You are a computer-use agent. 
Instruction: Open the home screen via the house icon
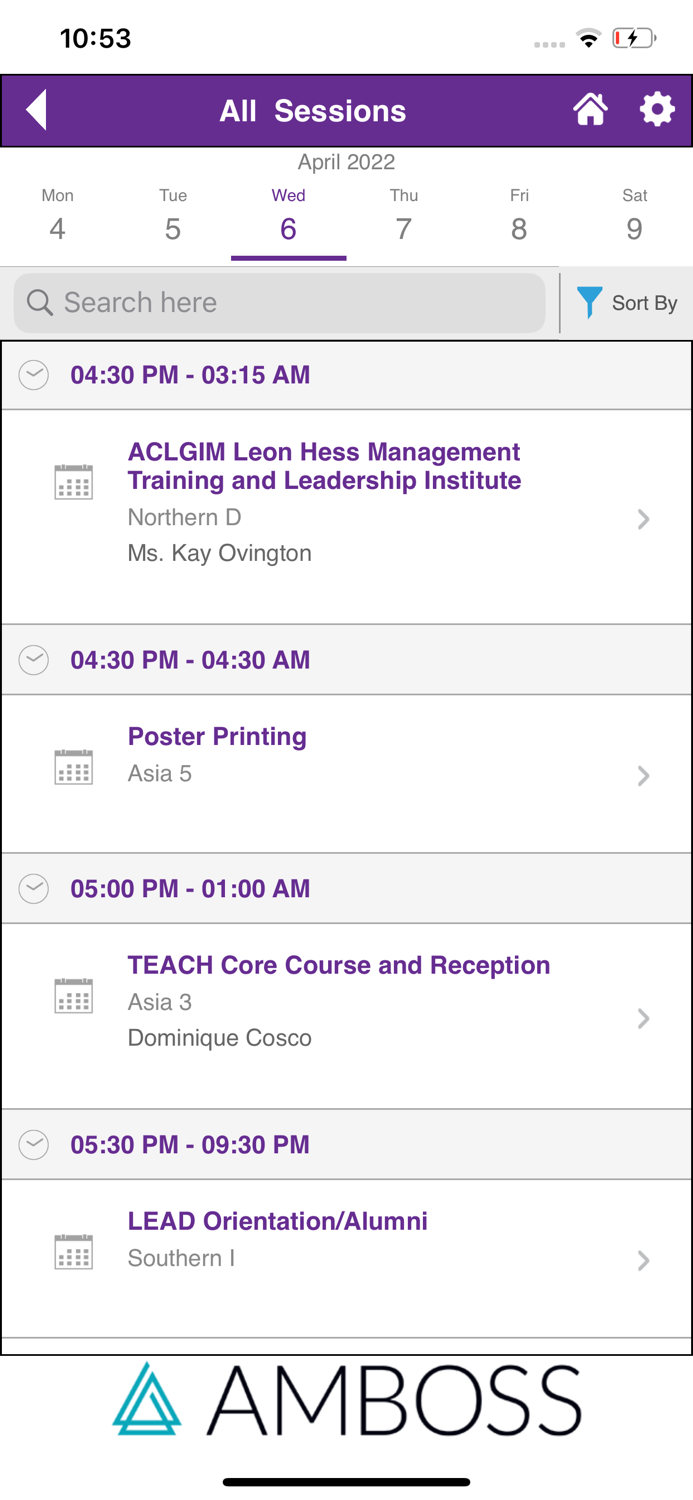pos(591,110)
